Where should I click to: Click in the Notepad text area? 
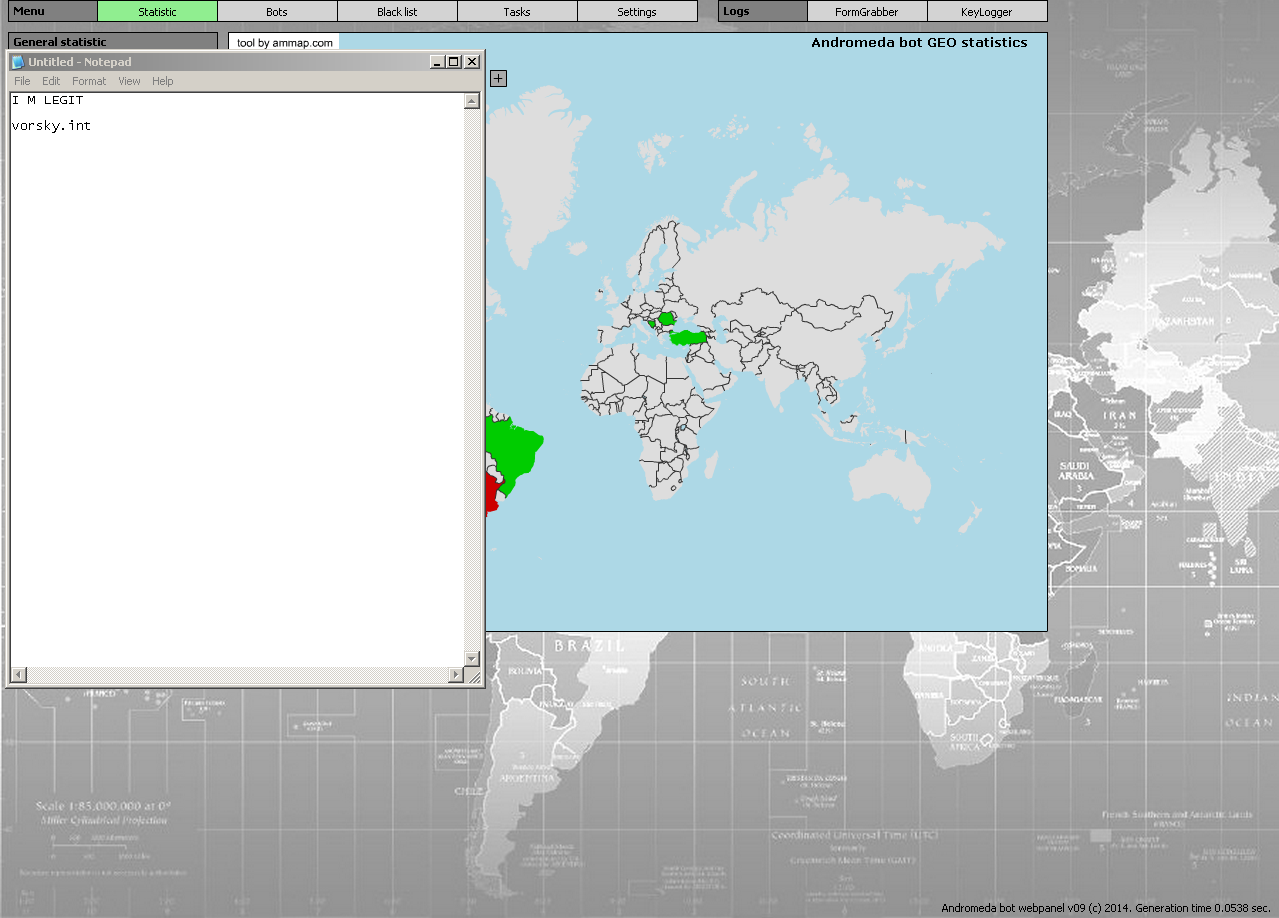[237, 380]
